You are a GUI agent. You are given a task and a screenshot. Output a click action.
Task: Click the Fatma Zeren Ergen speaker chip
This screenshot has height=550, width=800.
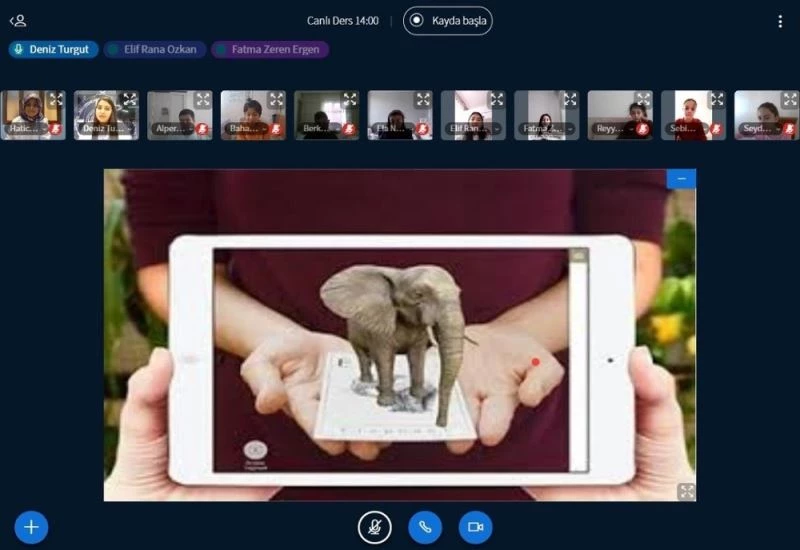(270, 49)
